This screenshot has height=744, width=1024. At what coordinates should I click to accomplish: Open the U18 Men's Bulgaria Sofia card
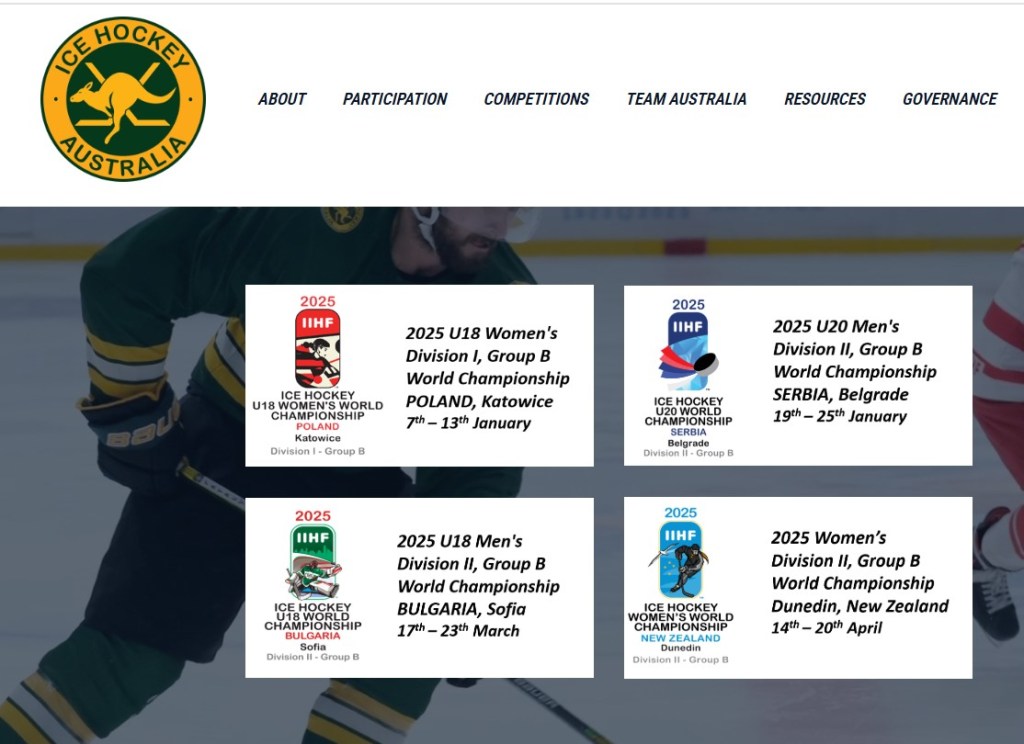419,588
